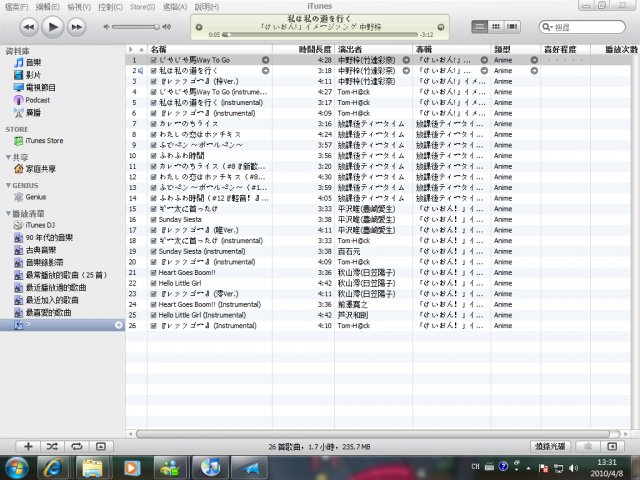Sort by 名稱 column header
This screenshot has width=640, height=480.
click(210, 49)
